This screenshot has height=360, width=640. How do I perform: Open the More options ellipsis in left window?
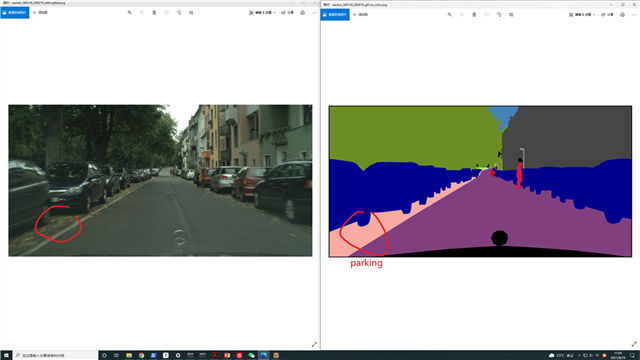tap(314, 13)
